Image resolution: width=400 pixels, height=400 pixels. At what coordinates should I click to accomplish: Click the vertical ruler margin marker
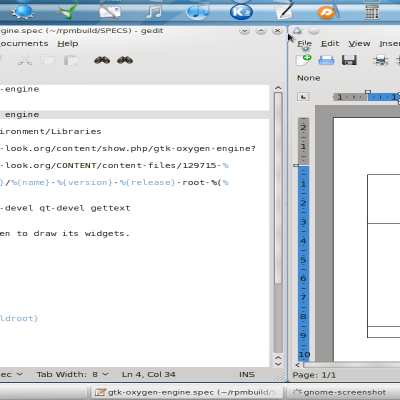pos(296,165)
